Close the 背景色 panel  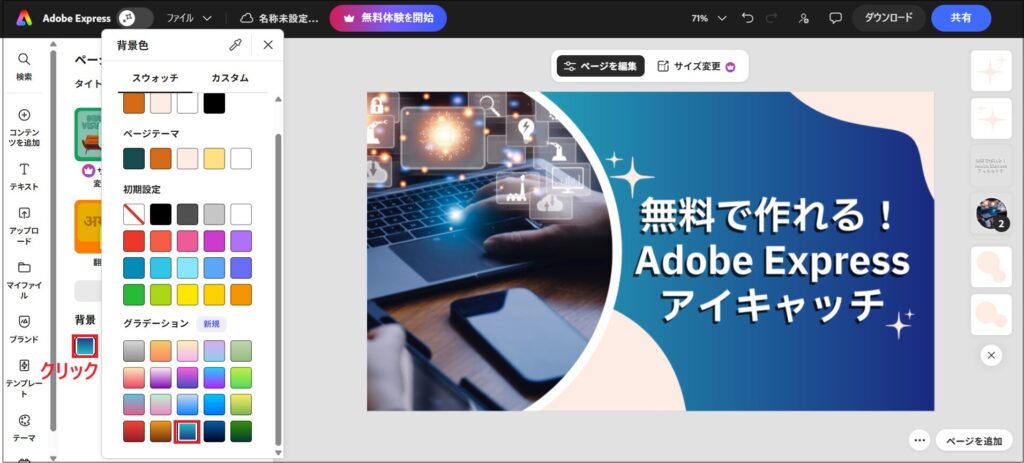coord(268,45)
